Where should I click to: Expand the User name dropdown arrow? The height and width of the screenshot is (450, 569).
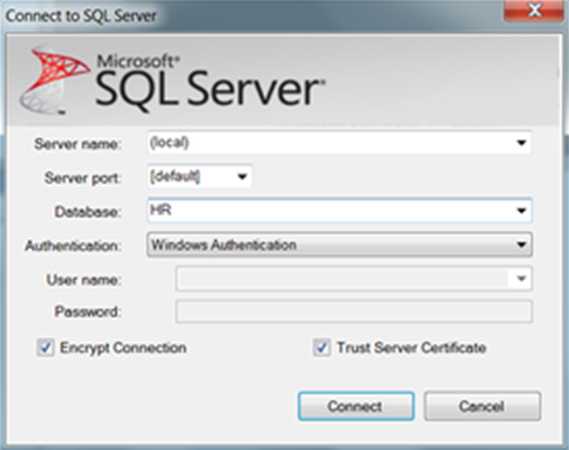click(x=521, y=279)
